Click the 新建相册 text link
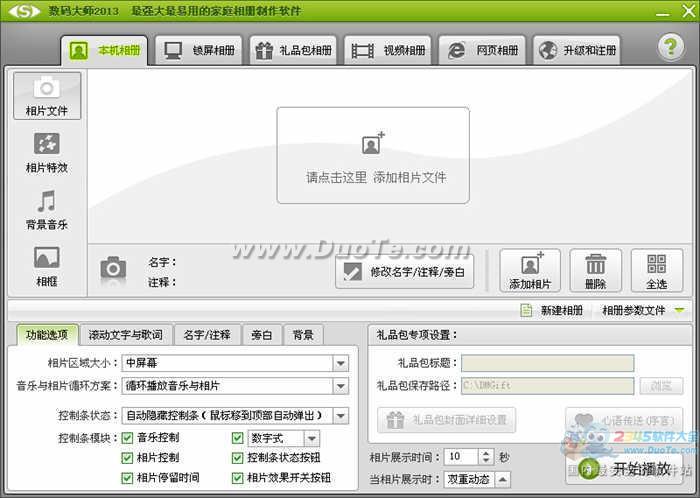The height and width of the screenshot is (498, 700). tap(562, 310)
